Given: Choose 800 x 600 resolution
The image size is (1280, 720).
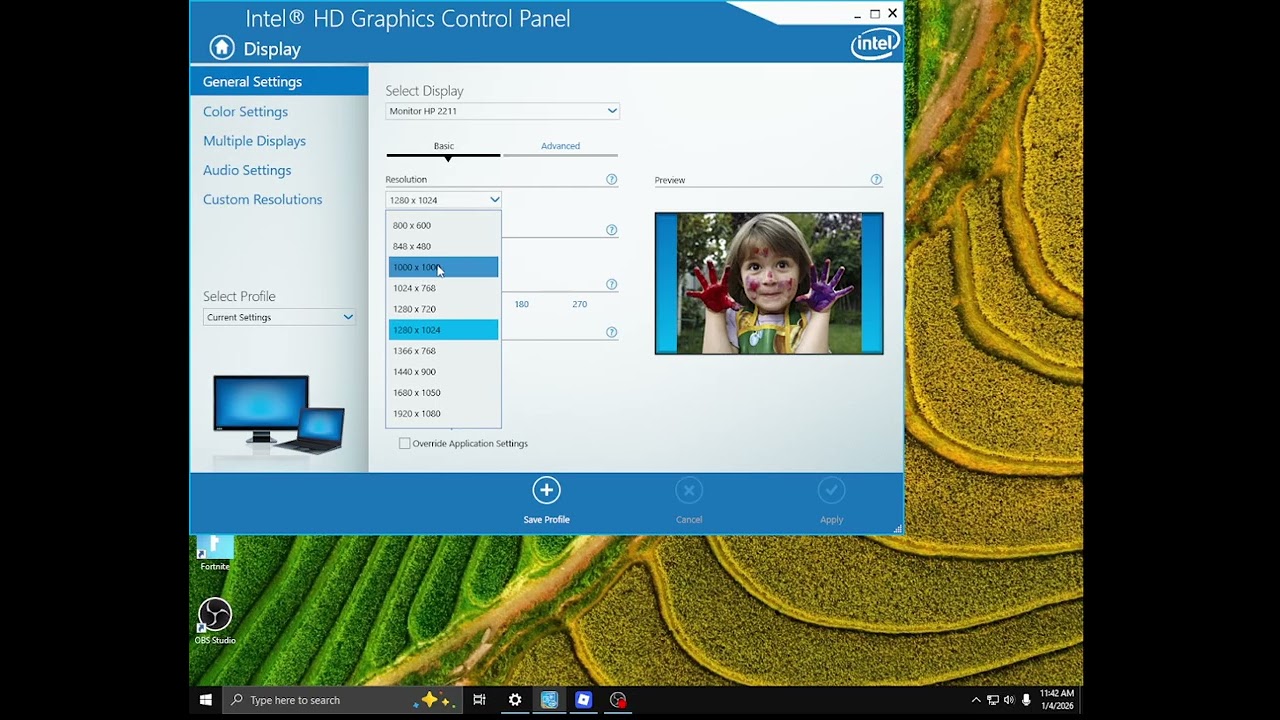Looking at the screenshot, I should pyautogui.click(x=443, y=225).
